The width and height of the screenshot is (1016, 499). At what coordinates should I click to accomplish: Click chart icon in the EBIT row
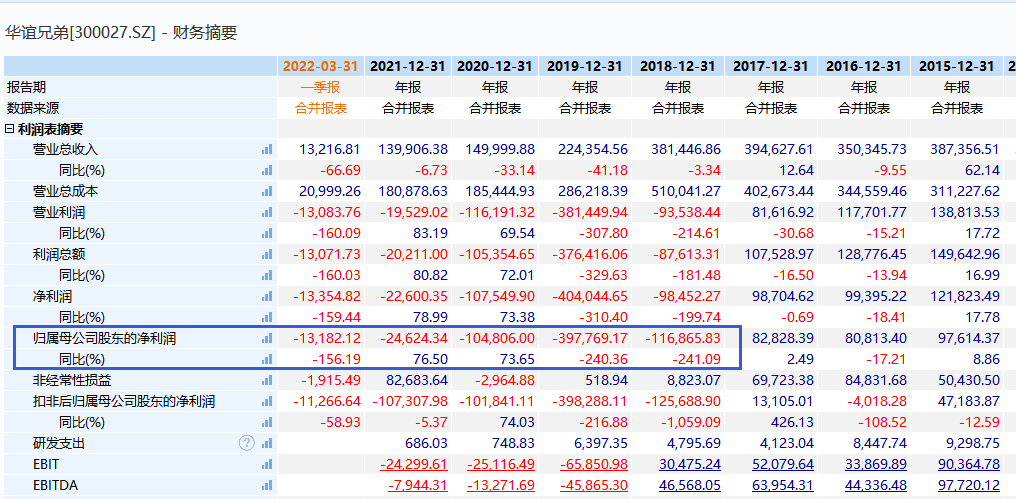(266, 464)
